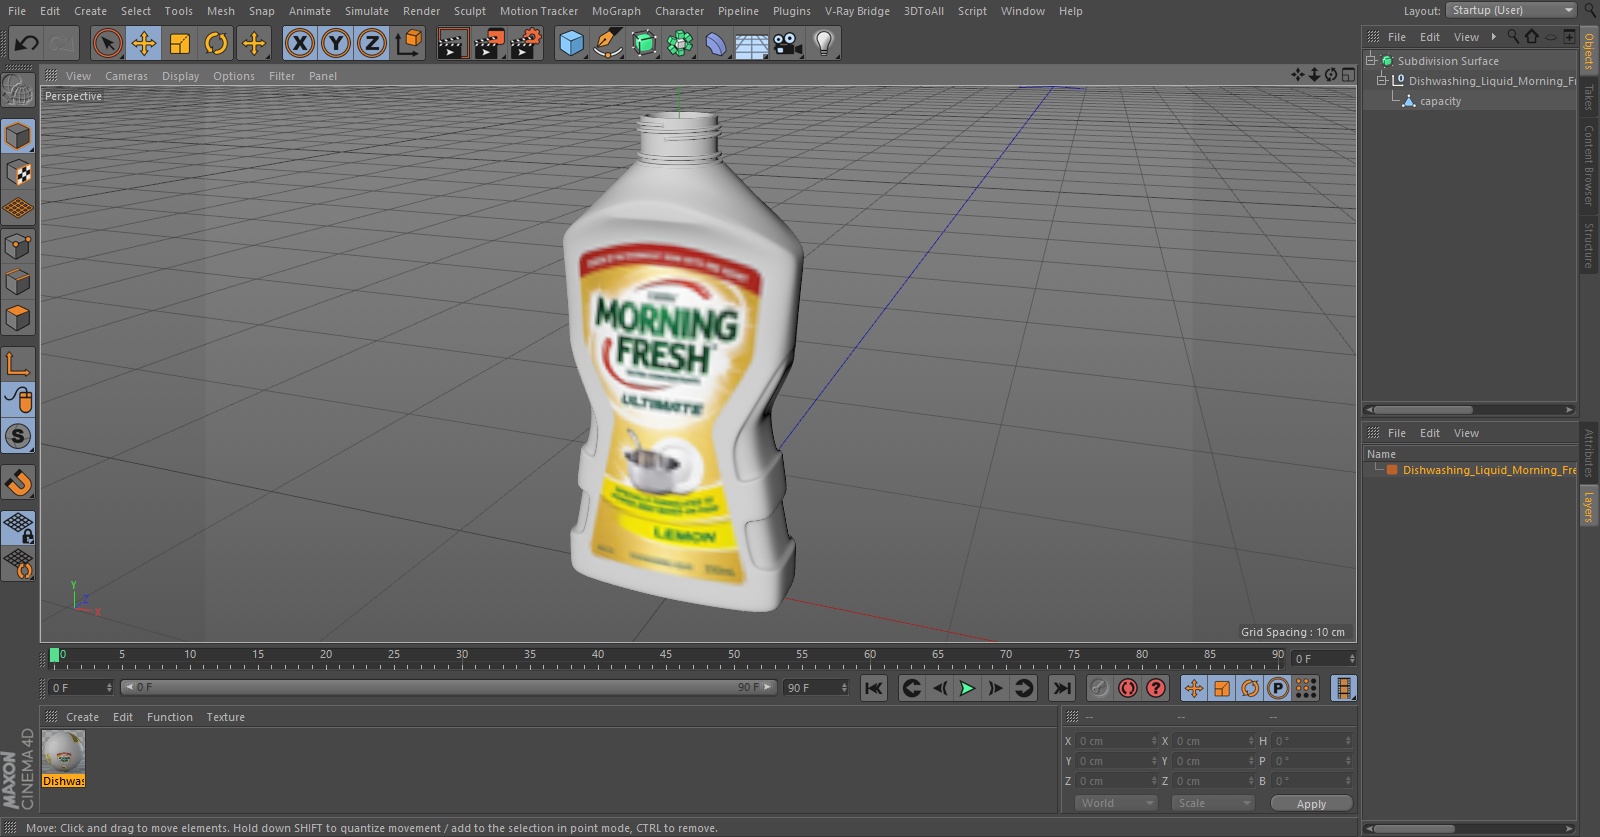Toggle the coordinate system icon
Image resolution: width=1600 pixels, height=837 pixels.
(409, 43)
